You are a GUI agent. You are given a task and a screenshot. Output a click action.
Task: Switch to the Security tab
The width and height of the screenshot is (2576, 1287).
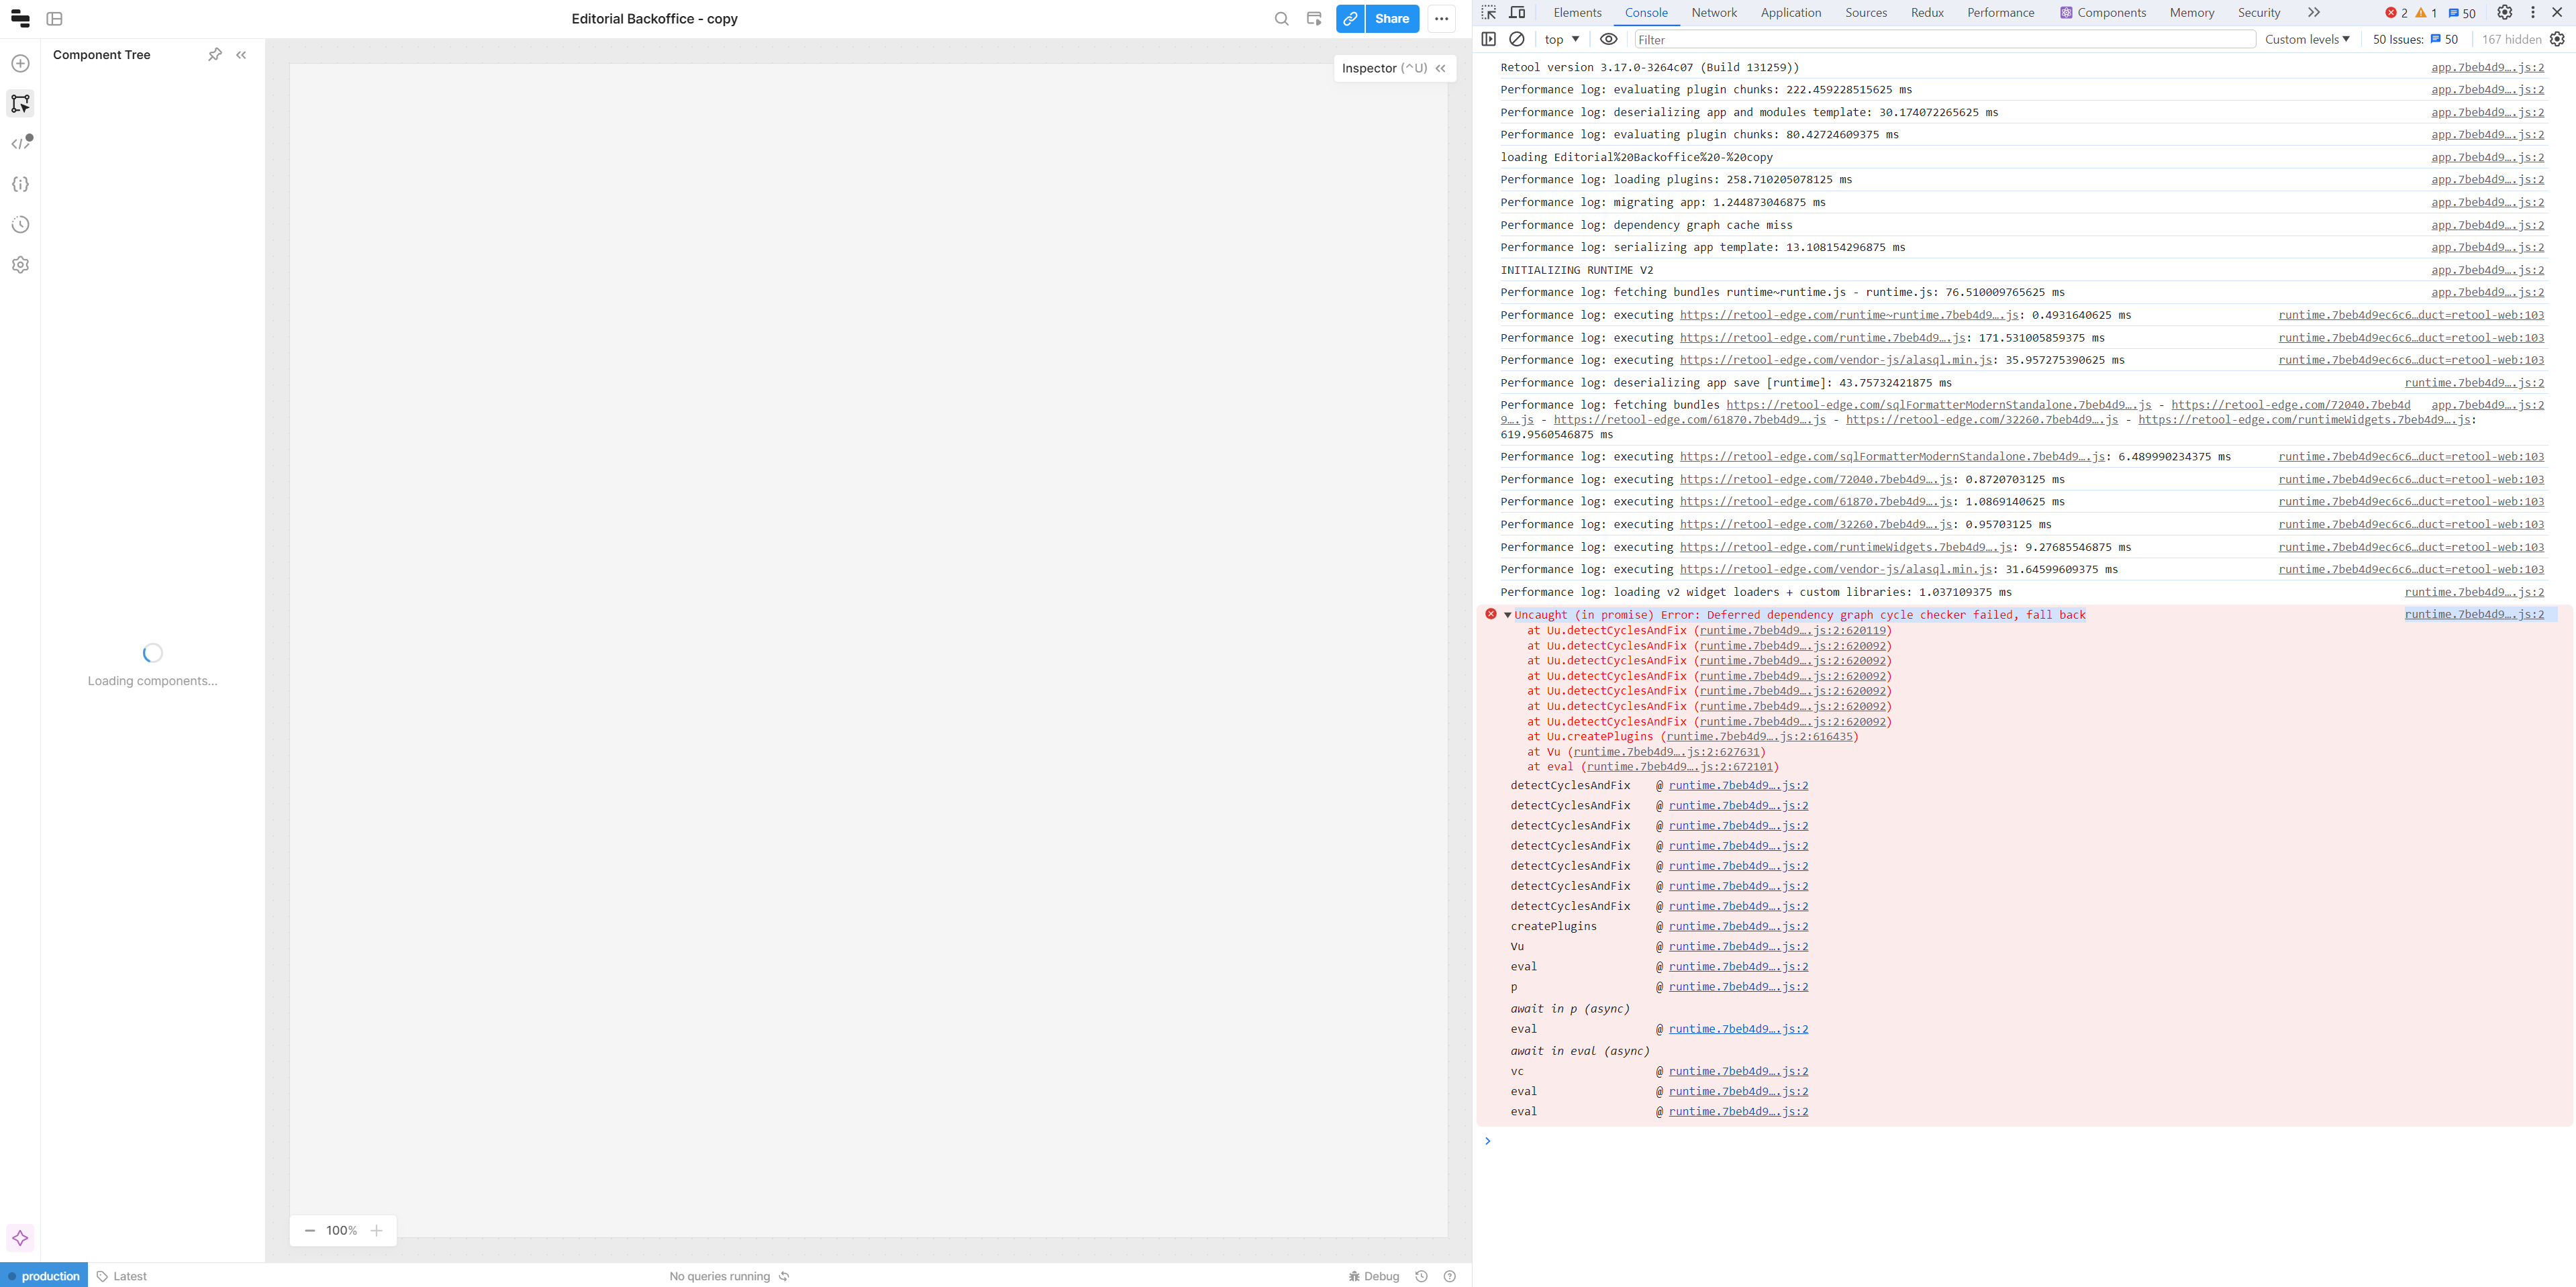pos(2259,12)
